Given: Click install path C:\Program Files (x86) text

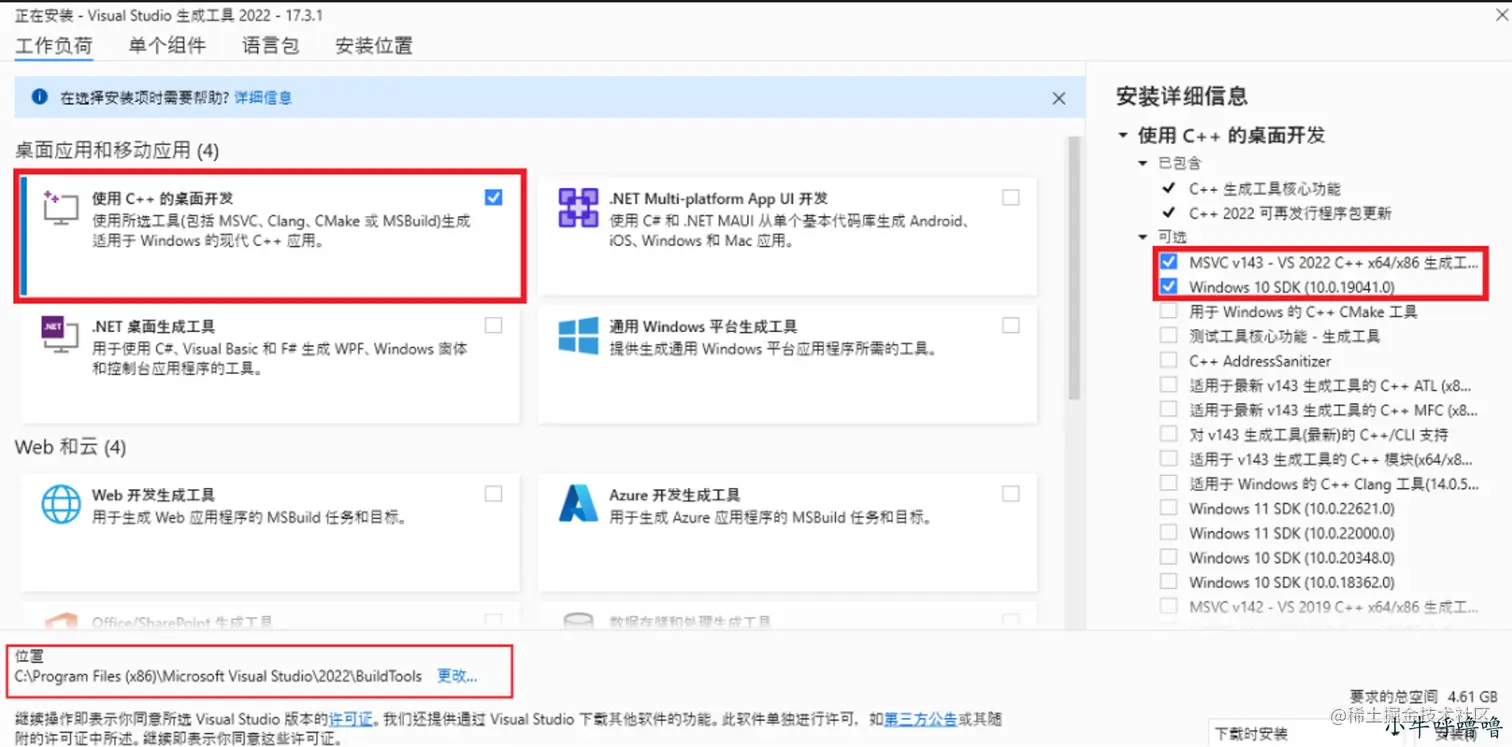Looking at the screenshot, I should 218,676.
